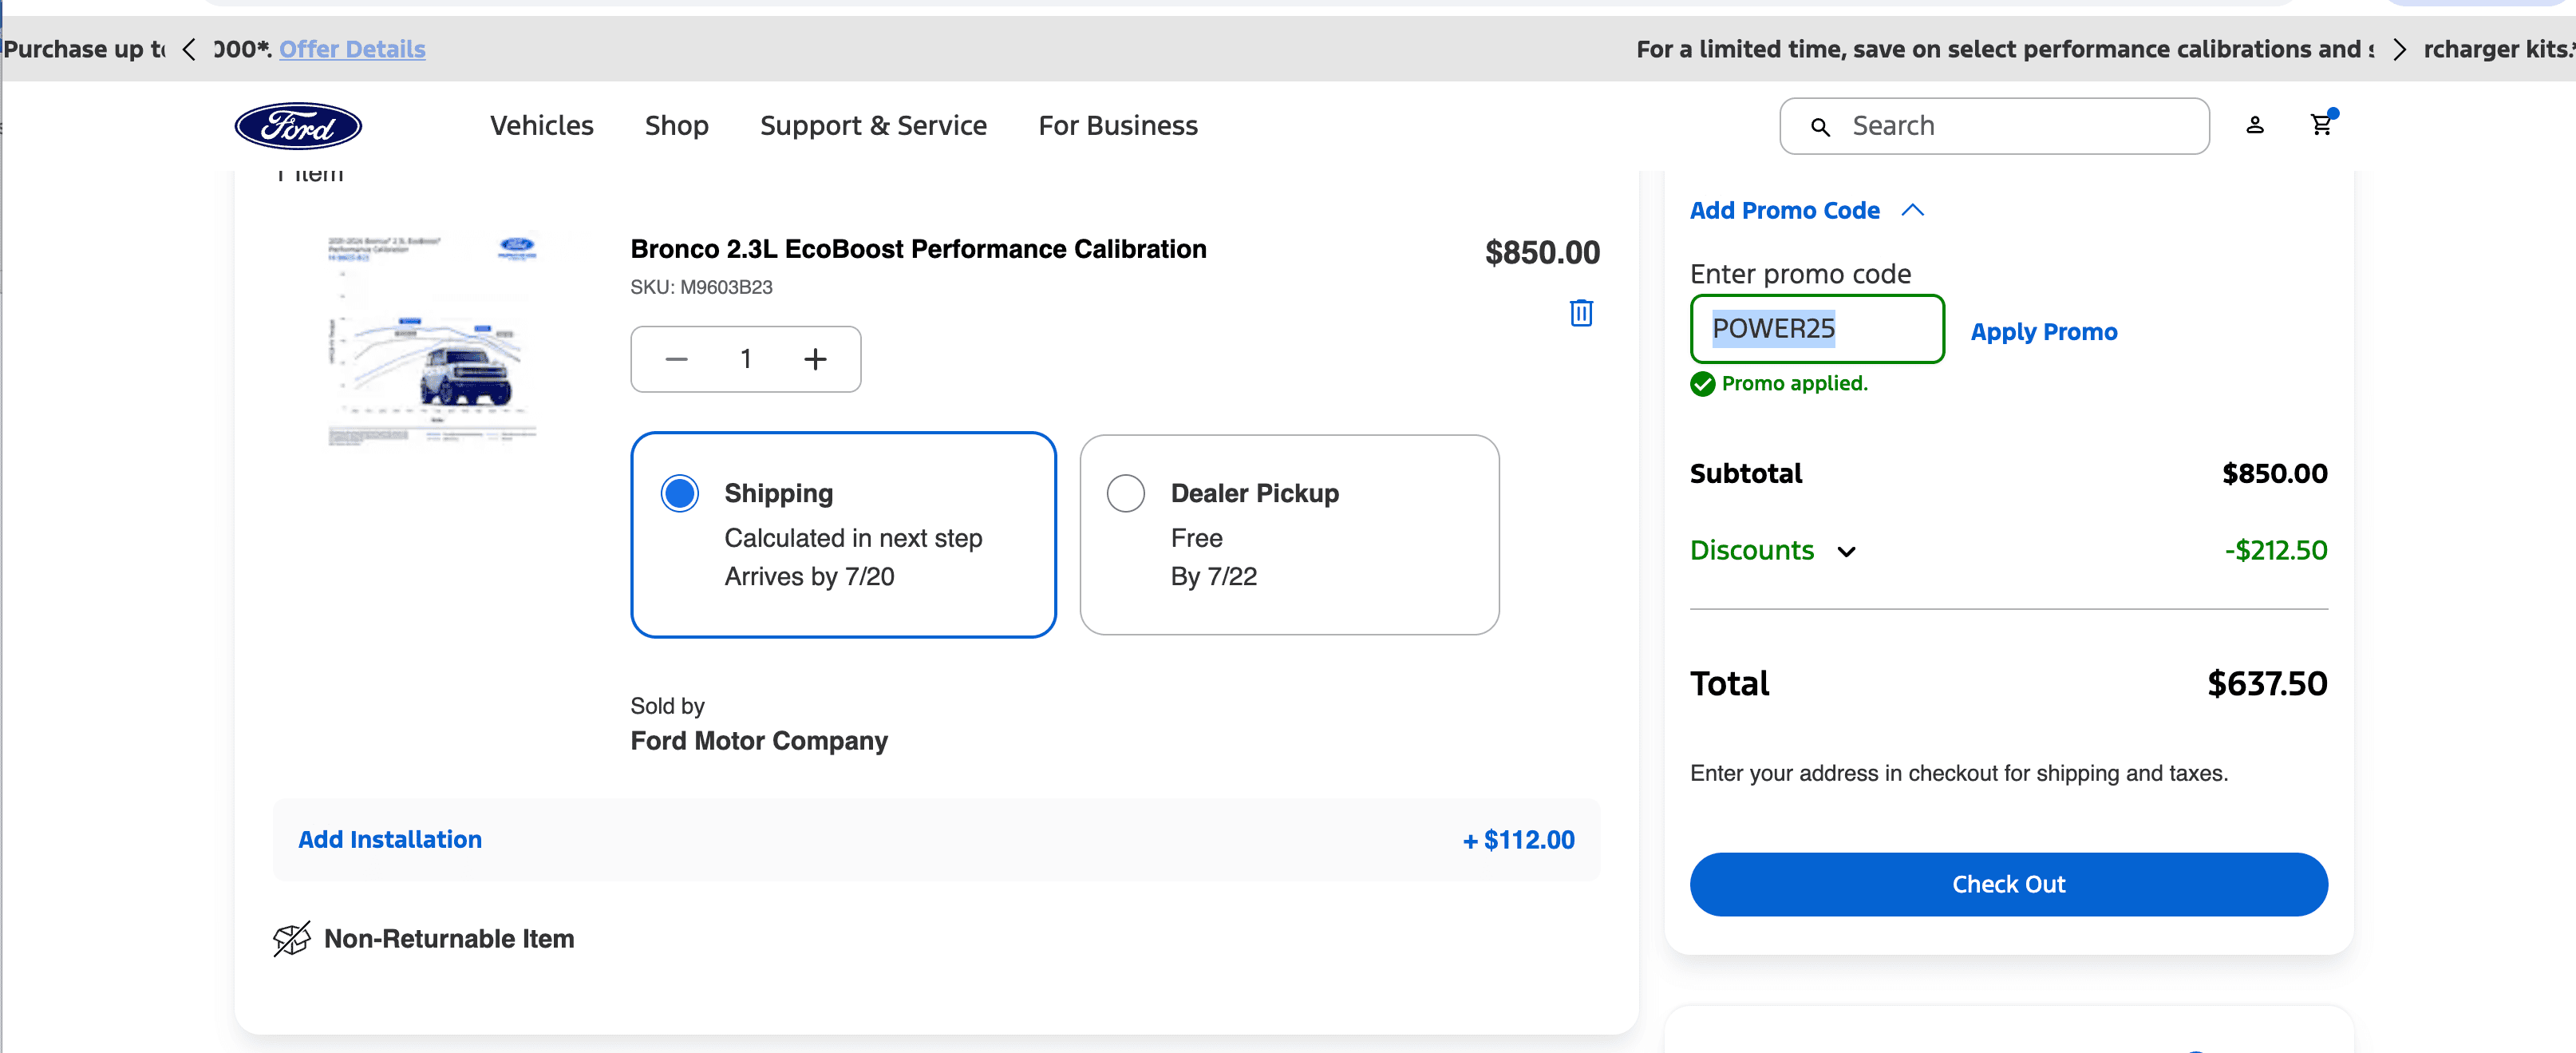Viewport: 2576px width, 1053px height.
Task: Click the limited time performance calibrations banner
Action: pyautogui.click(x=2005, y=49)
